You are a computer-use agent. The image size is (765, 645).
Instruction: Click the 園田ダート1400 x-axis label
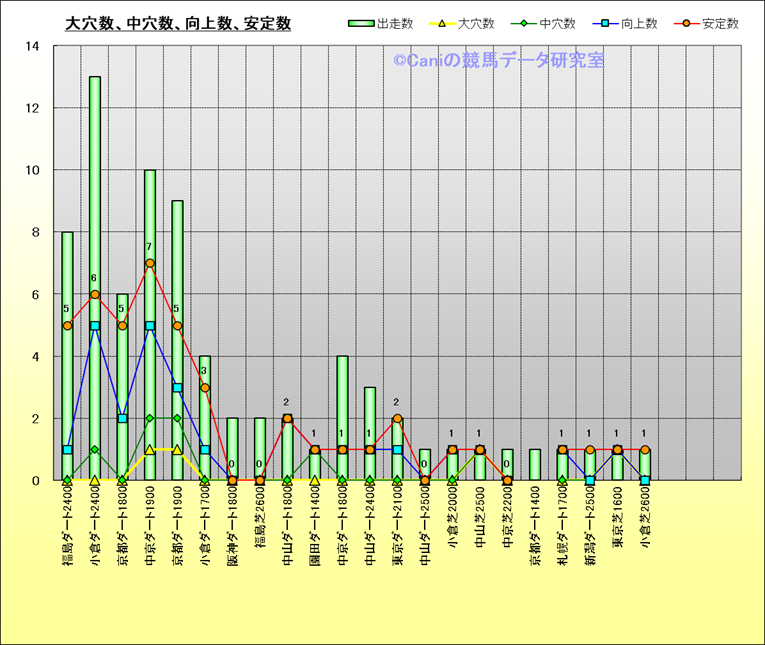point(315,533)
